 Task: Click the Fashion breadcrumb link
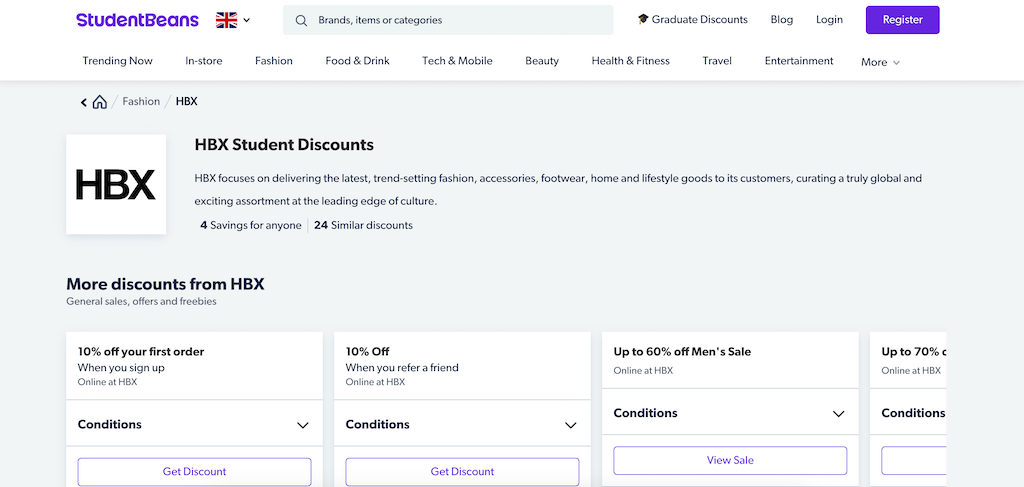pyautogui.click(x=141, y=101)
